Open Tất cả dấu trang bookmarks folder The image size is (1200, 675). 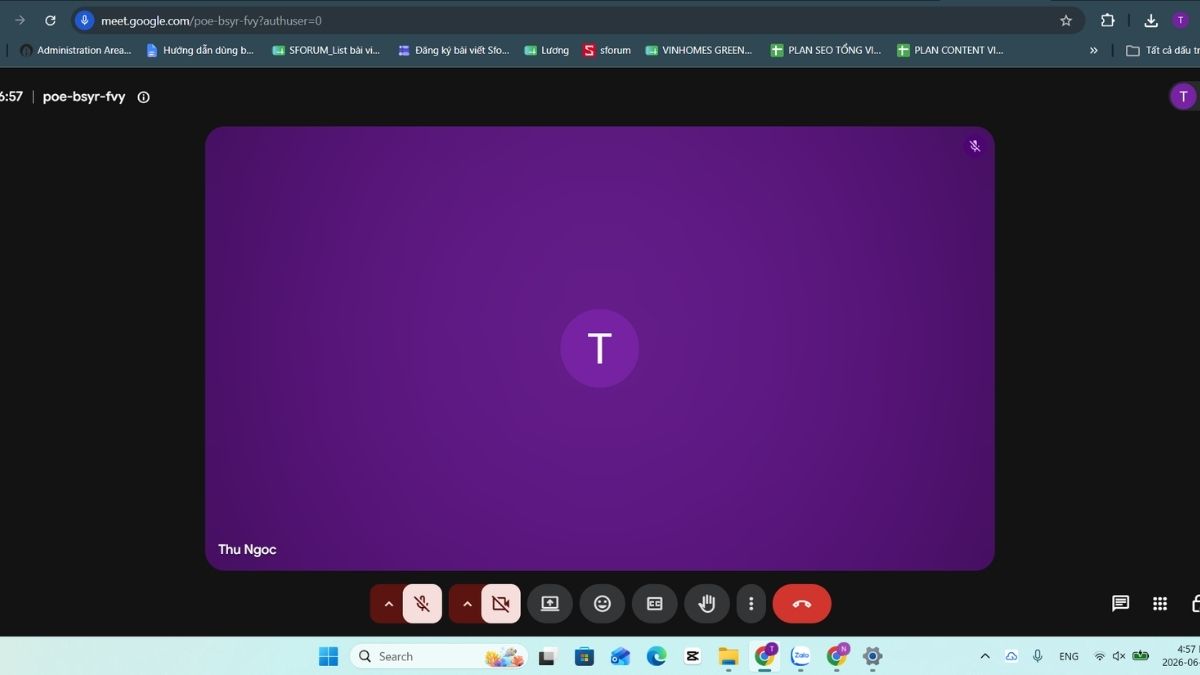[x=1162, y=50]
